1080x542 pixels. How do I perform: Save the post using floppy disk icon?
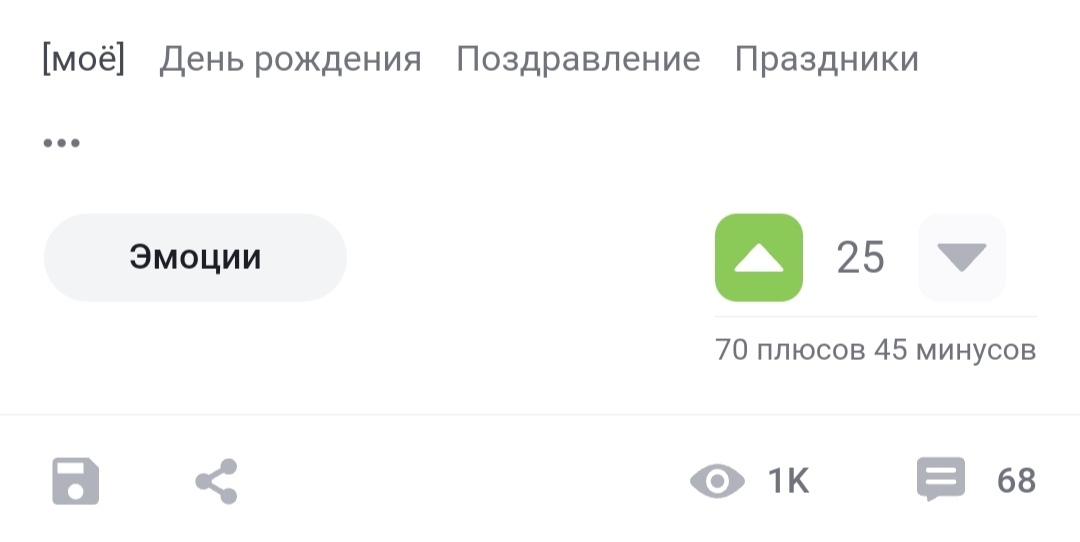76,481
